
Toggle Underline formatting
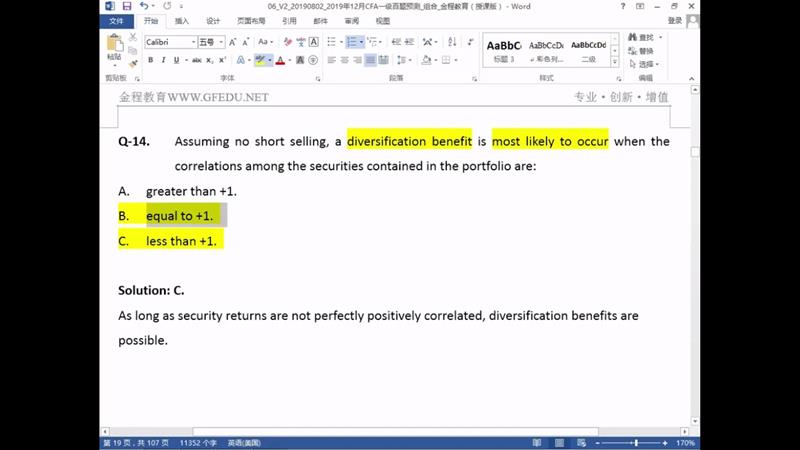(177, 60)
